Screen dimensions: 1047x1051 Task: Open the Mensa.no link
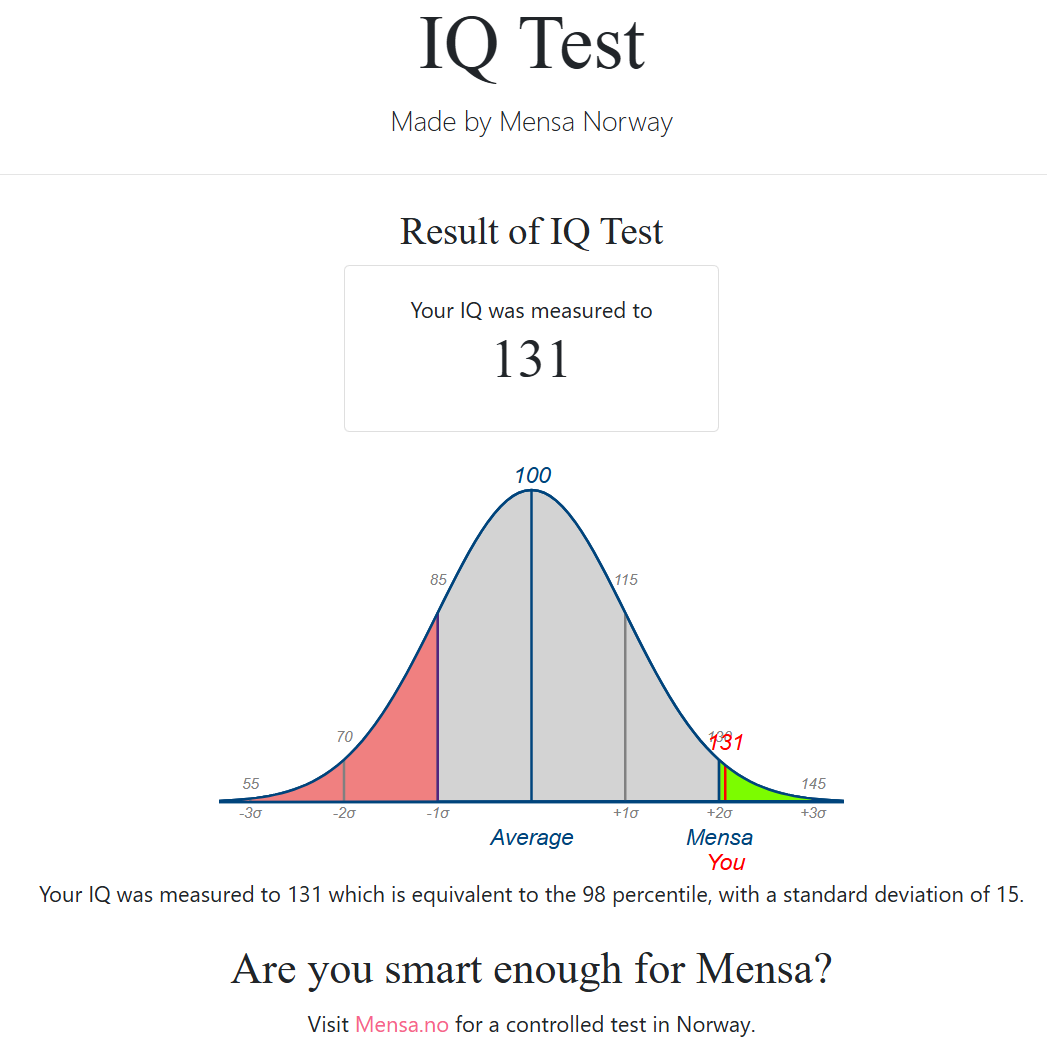click(x=402, y=1024)
